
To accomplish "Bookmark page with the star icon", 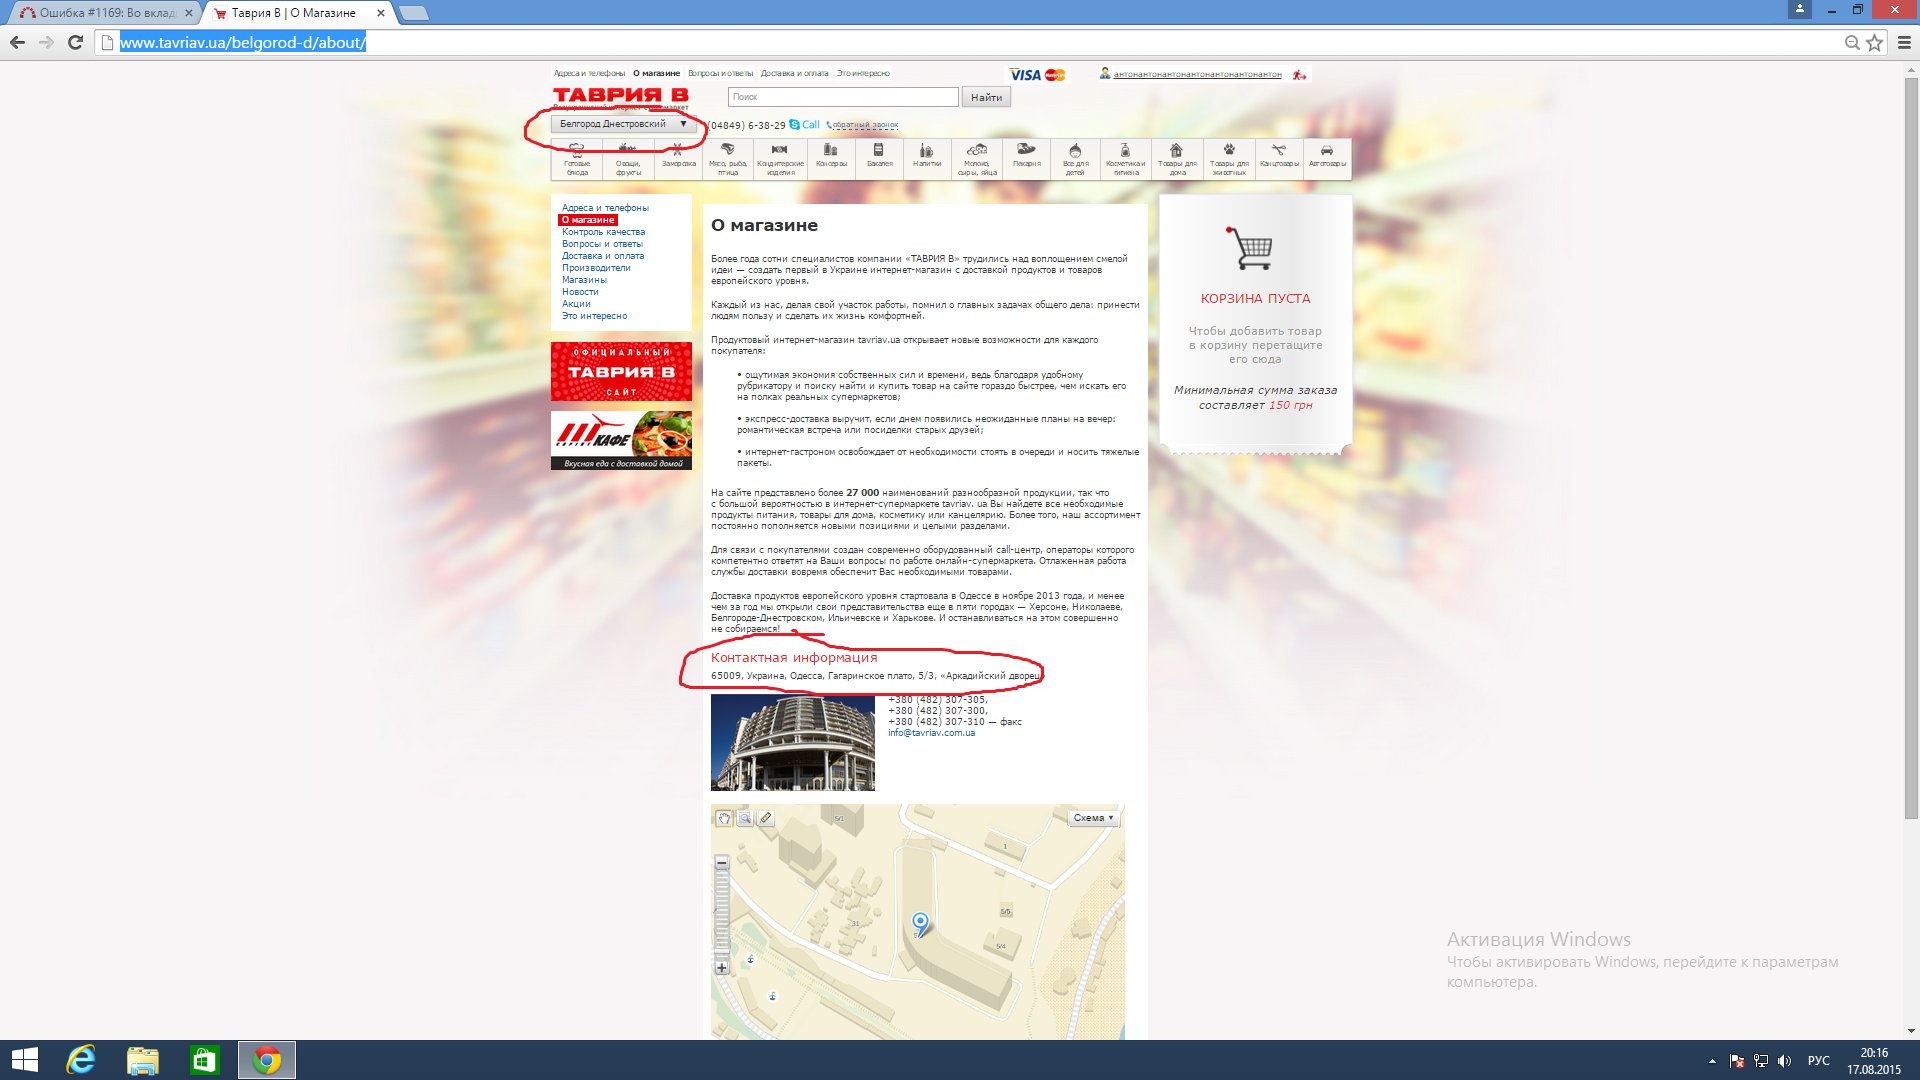I will (x=1874, y=42).
